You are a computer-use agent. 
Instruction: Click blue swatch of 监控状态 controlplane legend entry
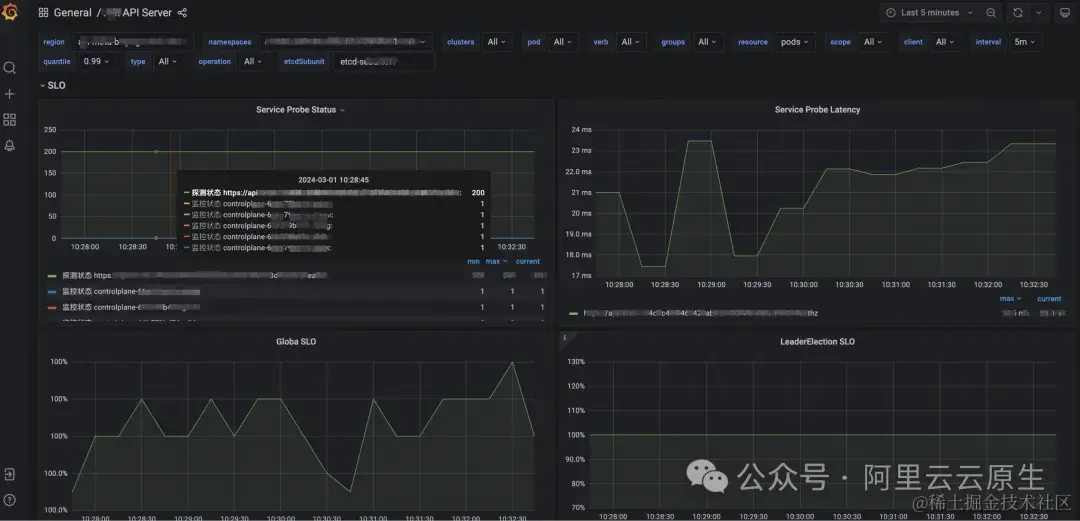pos(53,292)
